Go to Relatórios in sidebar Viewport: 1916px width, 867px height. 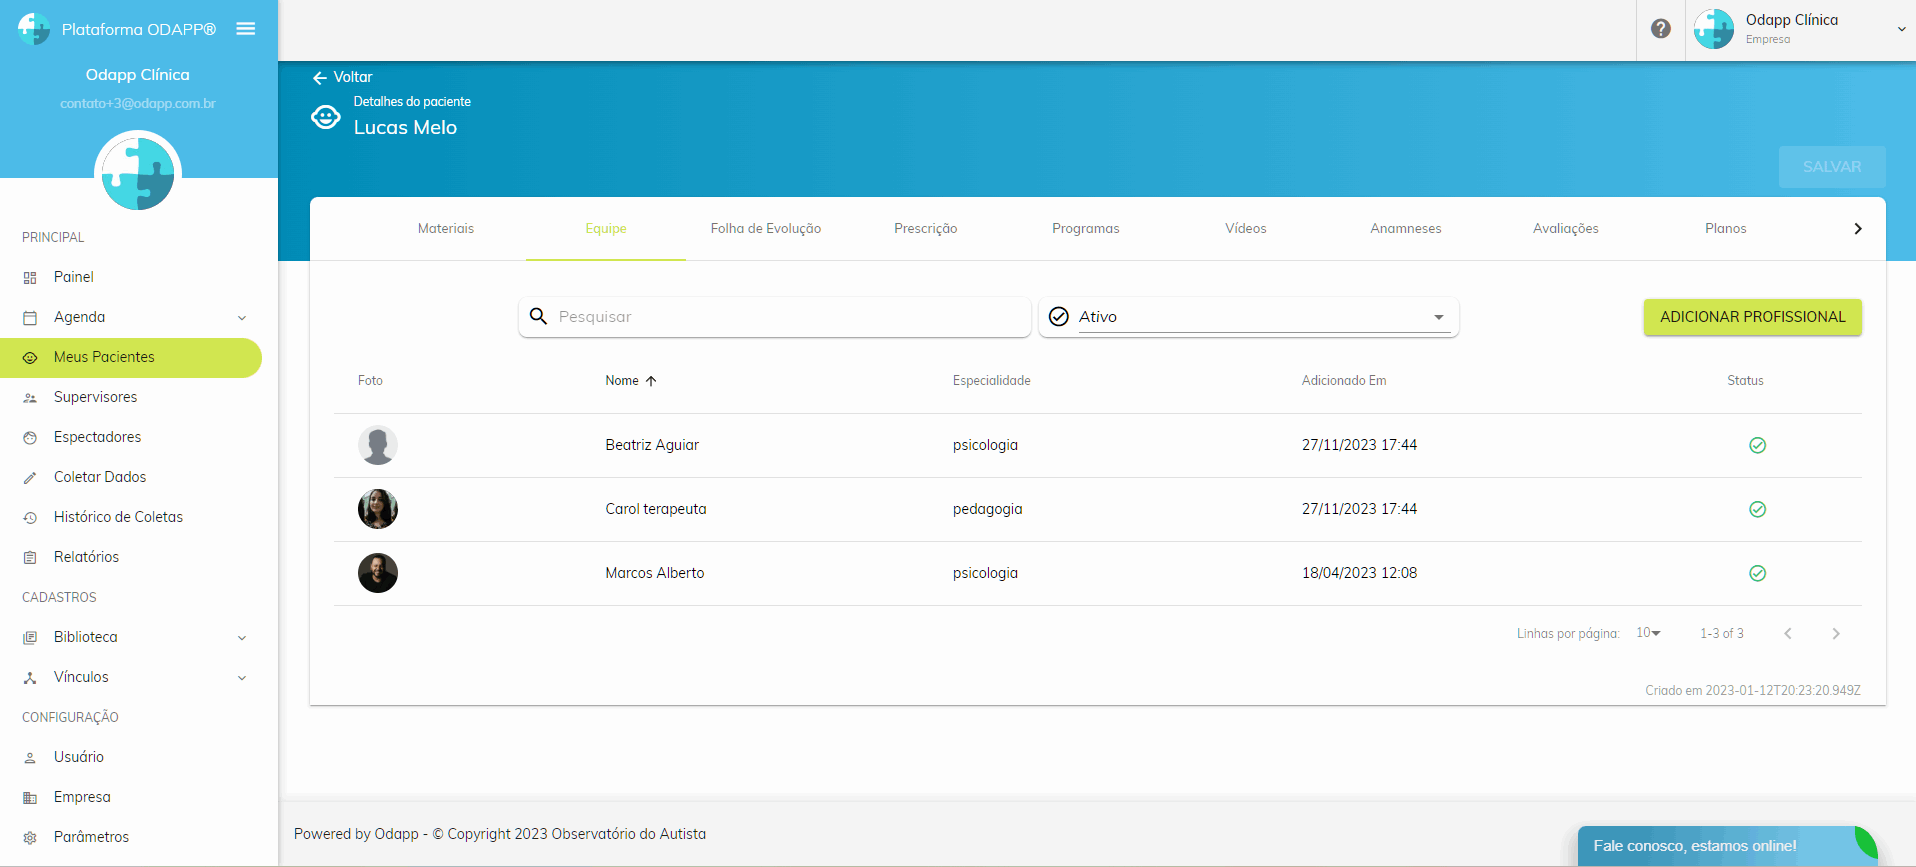(x=86, y=557)
